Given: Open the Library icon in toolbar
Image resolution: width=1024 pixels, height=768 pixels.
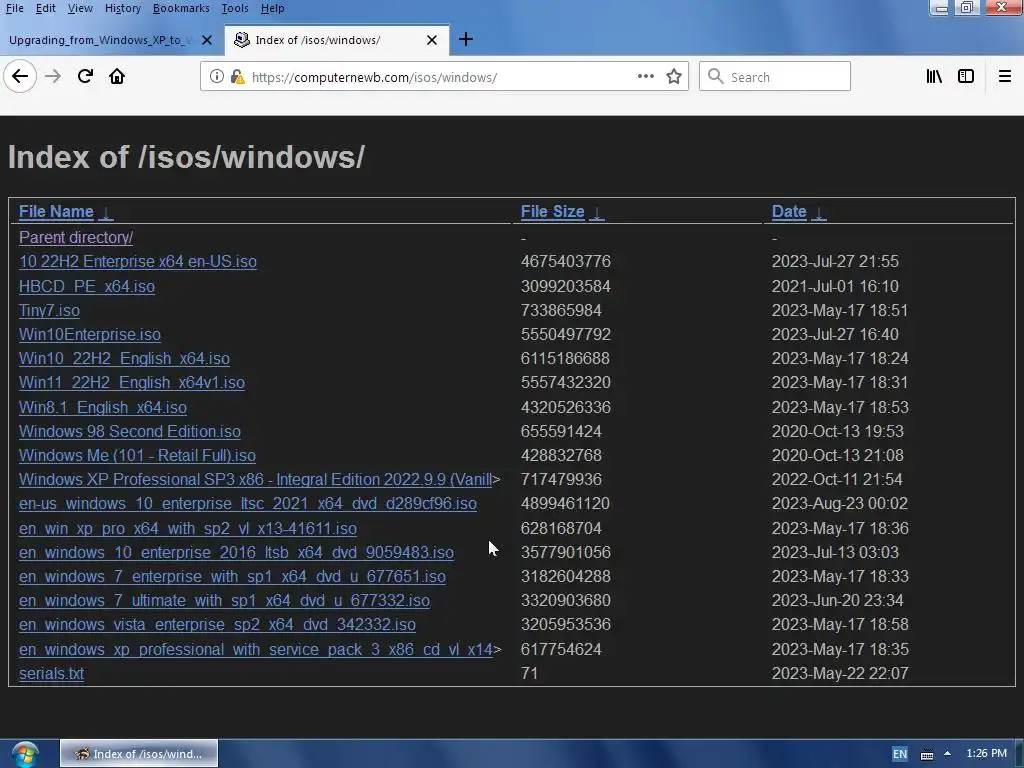Looking at the screenshot, I should (934, 76).
